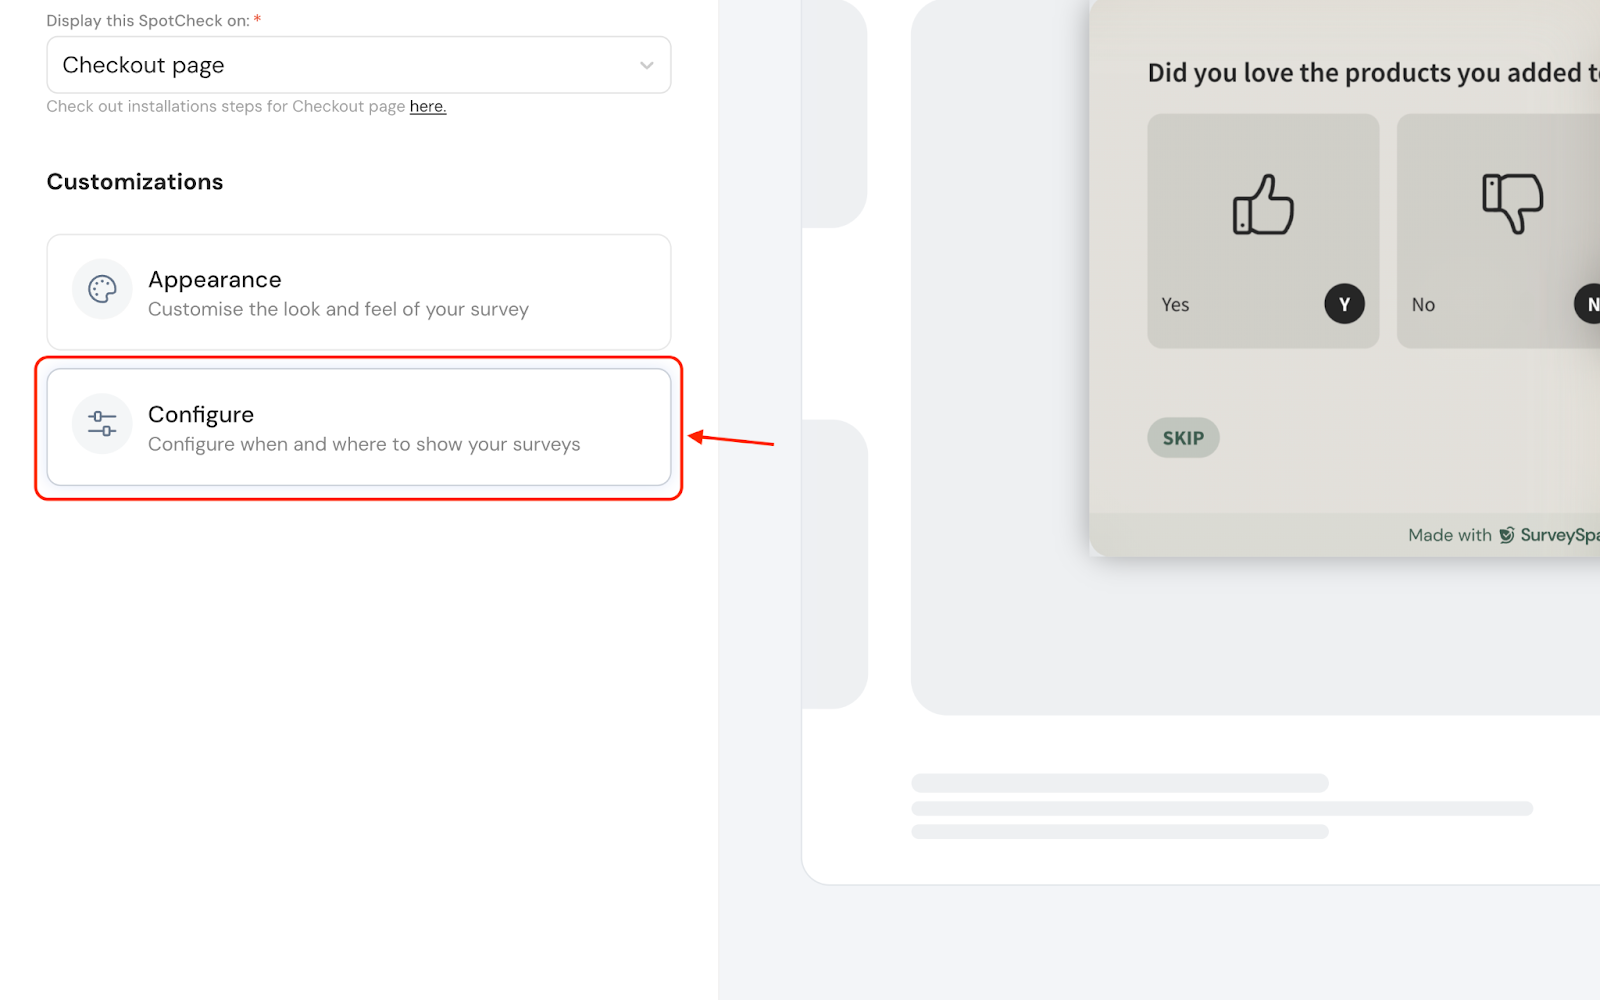Open installation steps via the here link
This screenshot has width=1600, height=1000.
(427, 107)
